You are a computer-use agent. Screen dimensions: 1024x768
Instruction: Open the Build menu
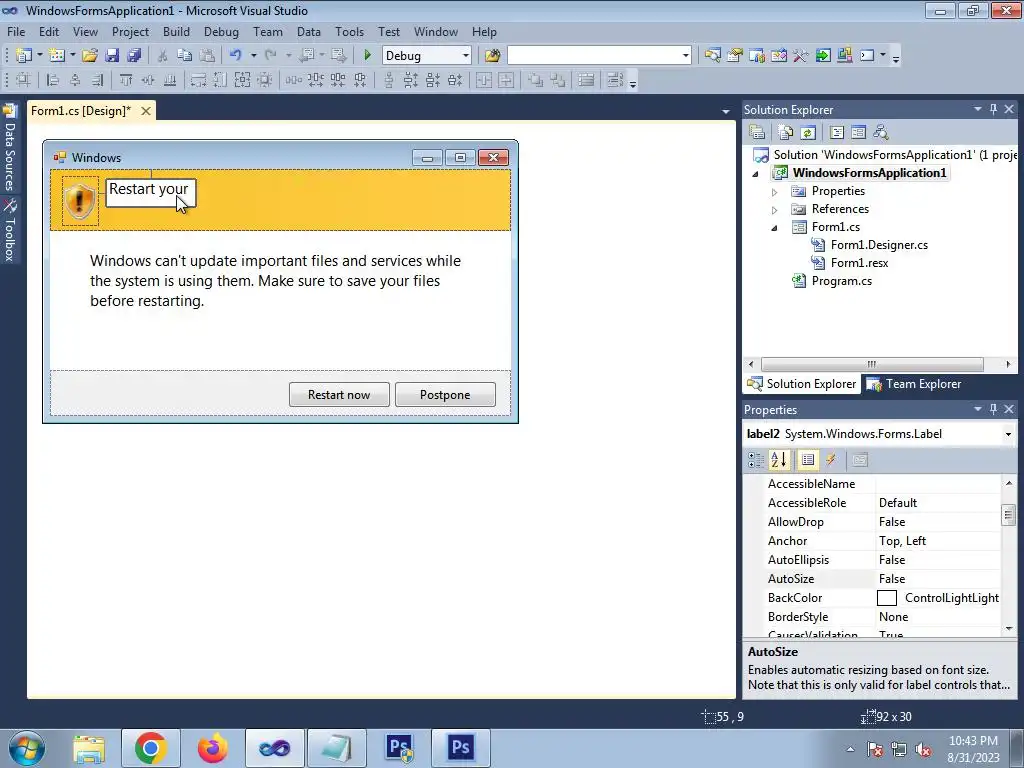176,32
